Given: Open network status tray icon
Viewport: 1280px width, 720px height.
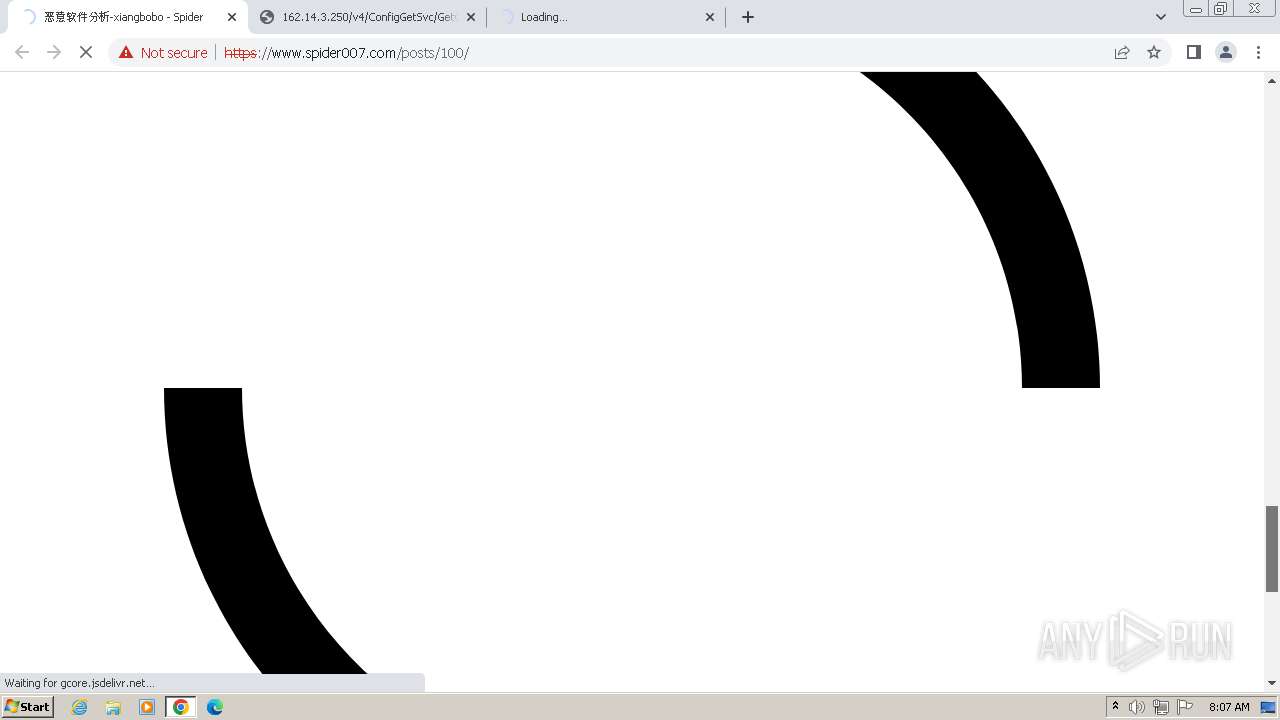Looking at the screenshot, I should click(x=1161, y=707).
